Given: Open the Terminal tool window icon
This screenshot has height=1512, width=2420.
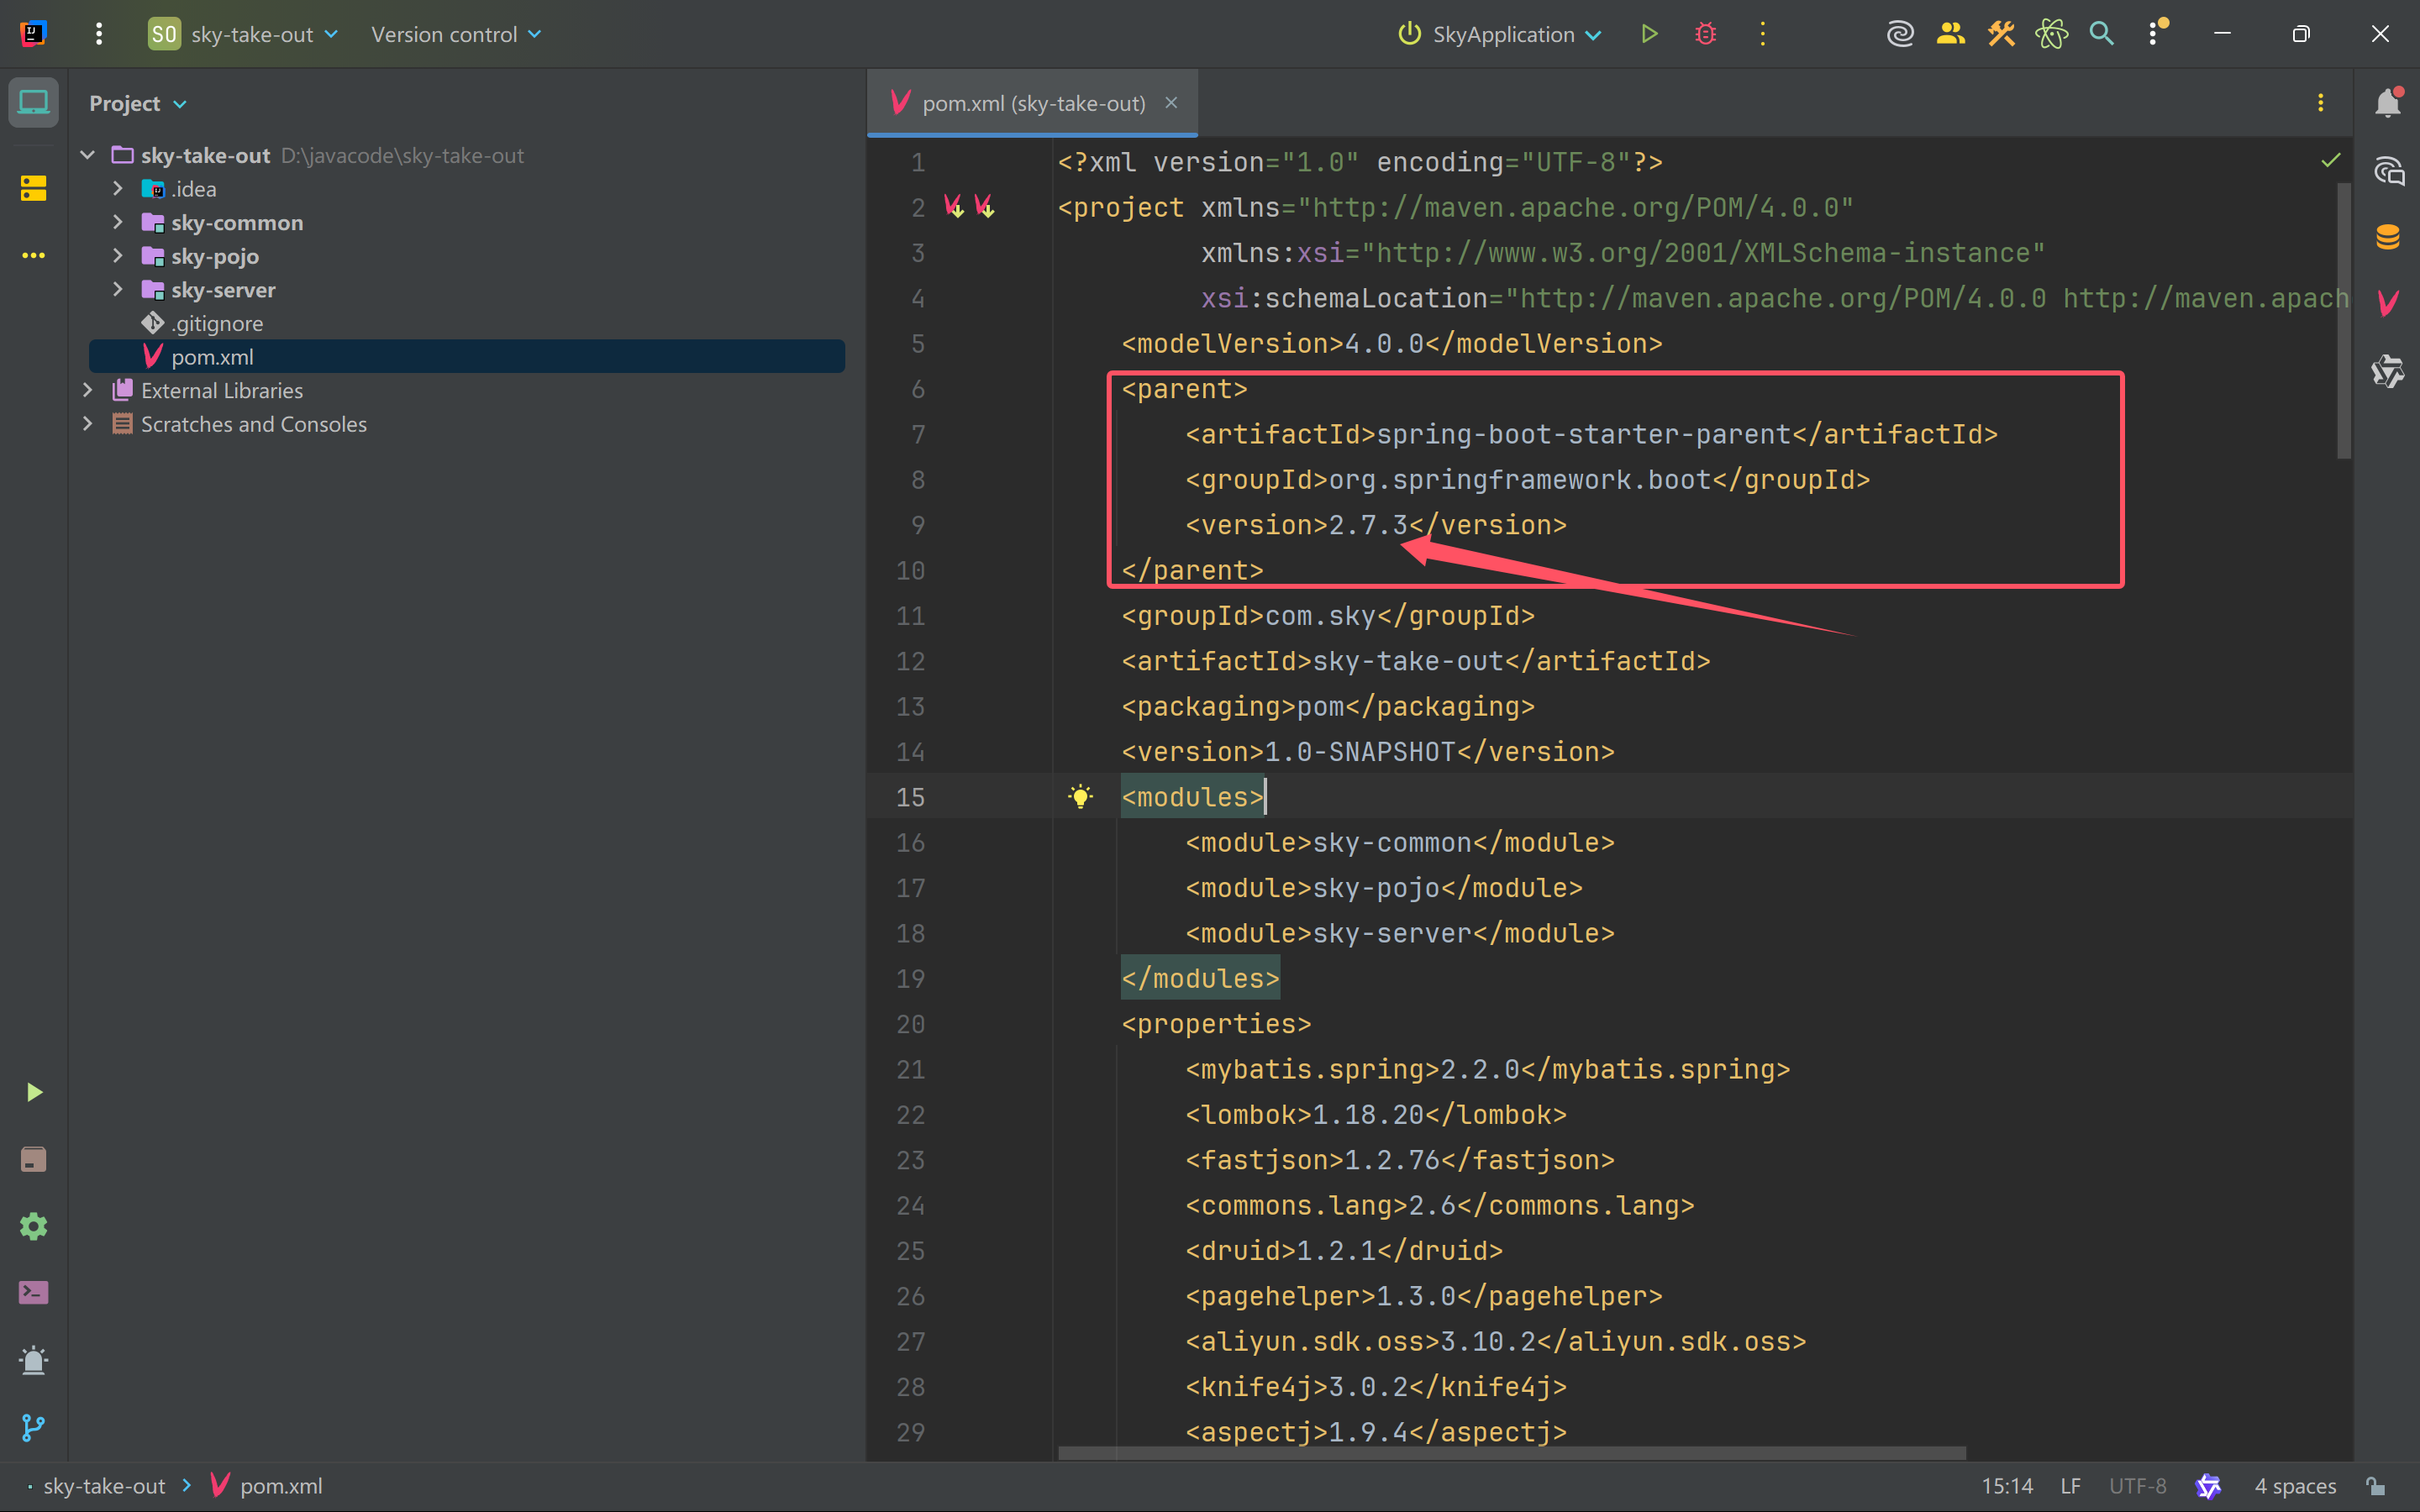Looking at the screenshot, I should tap(33, 1292).
